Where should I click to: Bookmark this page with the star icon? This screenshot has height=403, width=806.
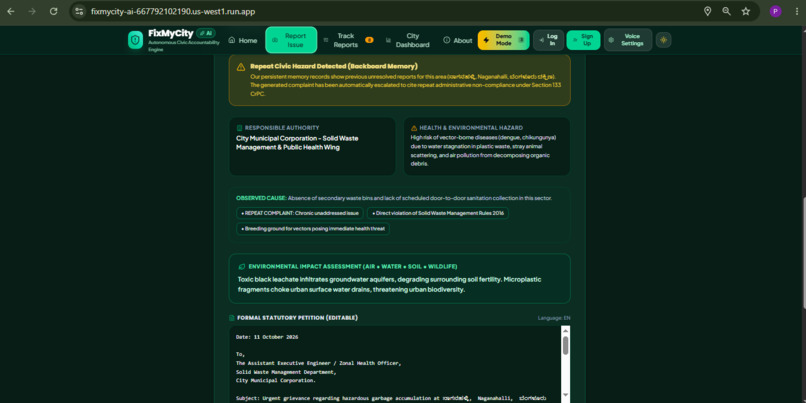[745, 11]
